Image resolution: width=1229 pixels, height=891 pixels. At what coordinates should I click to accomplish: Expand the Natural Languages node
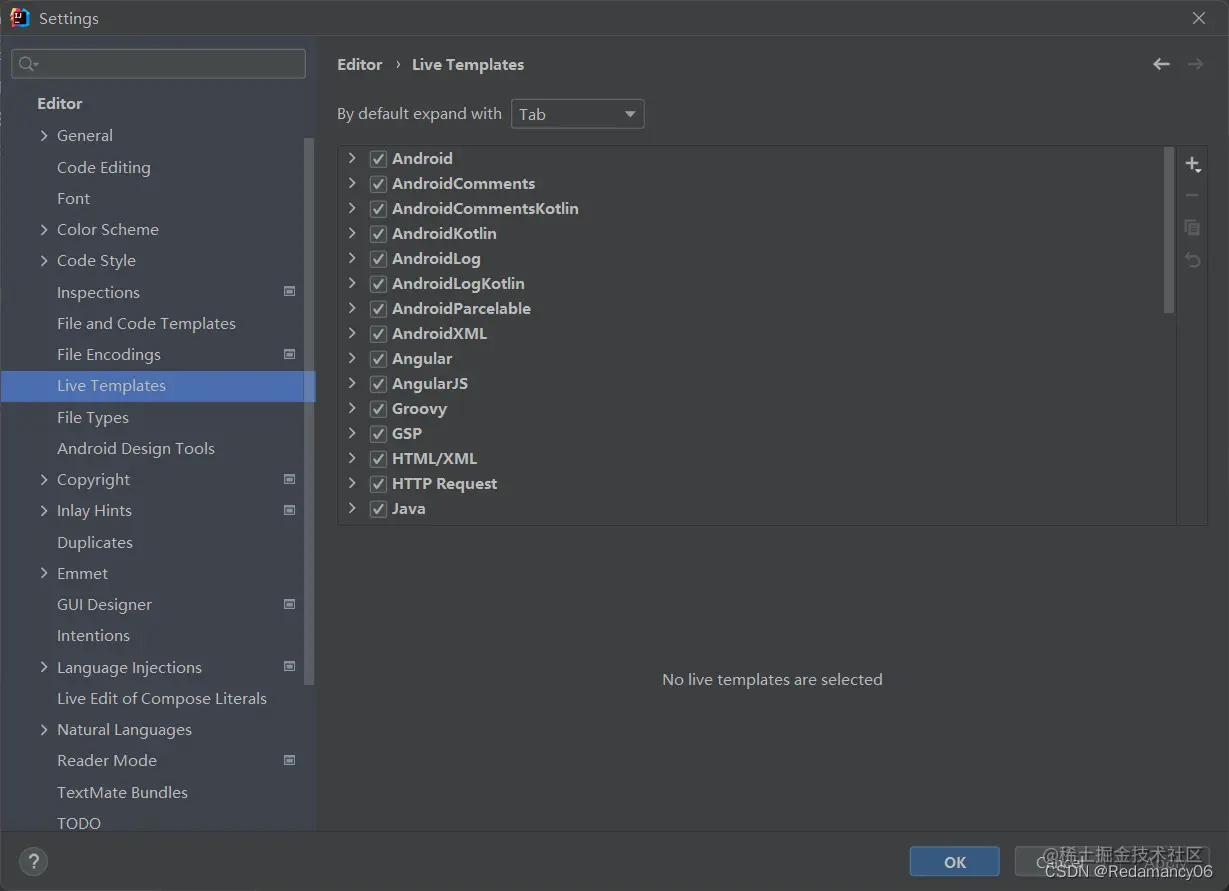click(x=44, y=729)
